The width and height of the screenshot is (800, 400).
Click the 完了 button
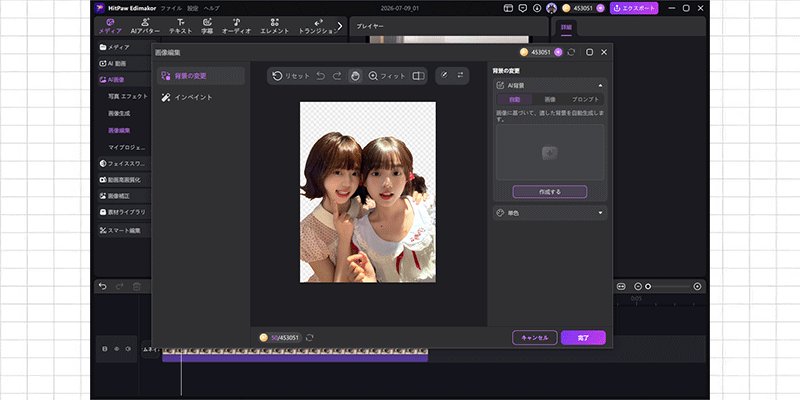pyautogui.click(x=583, y=338)
